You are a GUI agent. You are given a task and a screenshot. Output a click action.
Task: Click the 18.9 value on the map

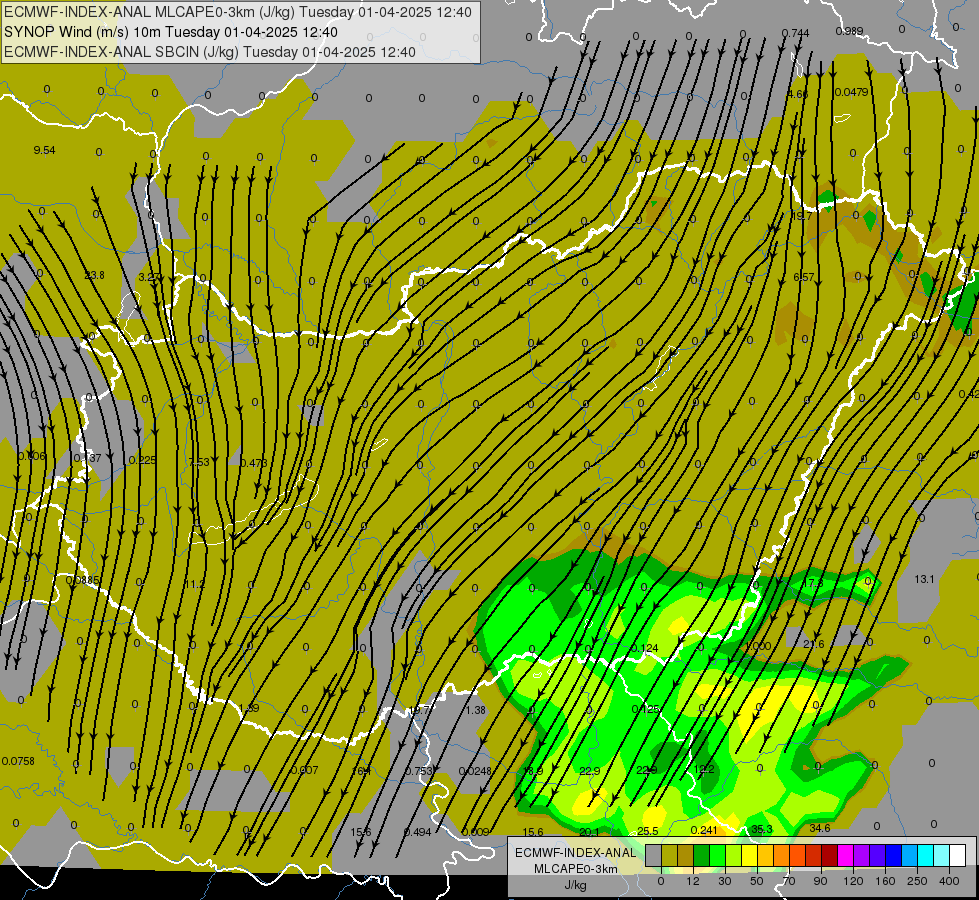pos(533,771)
